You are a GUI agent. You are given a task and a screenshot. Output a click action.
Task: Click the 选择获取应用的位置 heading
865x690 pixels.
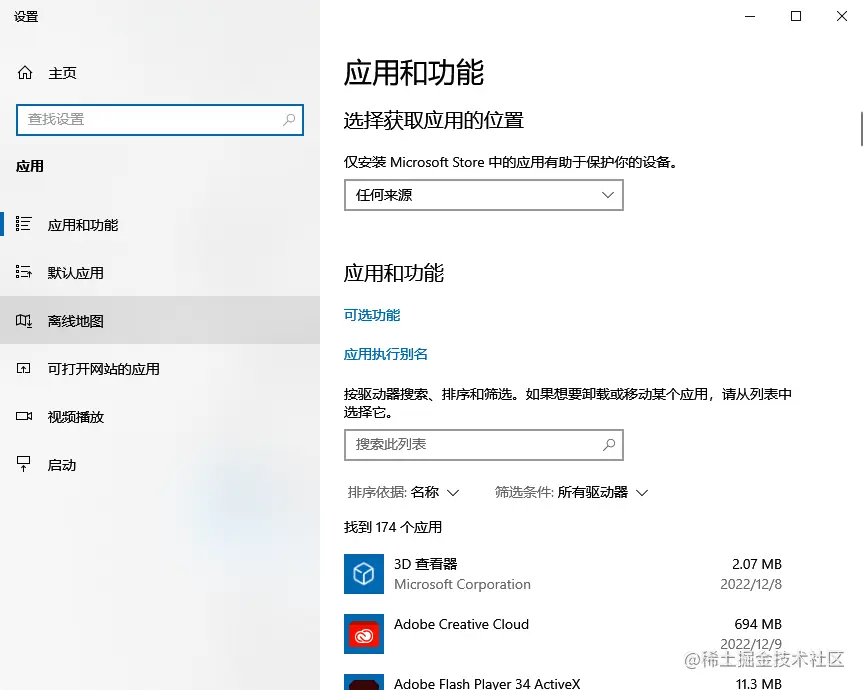(x=434, y=120)
